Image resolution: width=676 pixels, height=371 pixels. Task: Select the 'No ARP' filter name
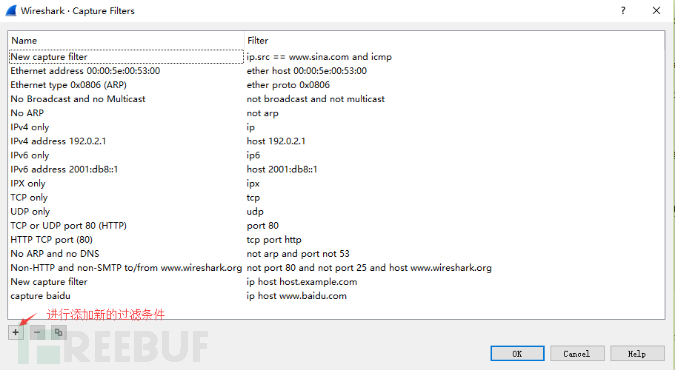pos(27,113)
